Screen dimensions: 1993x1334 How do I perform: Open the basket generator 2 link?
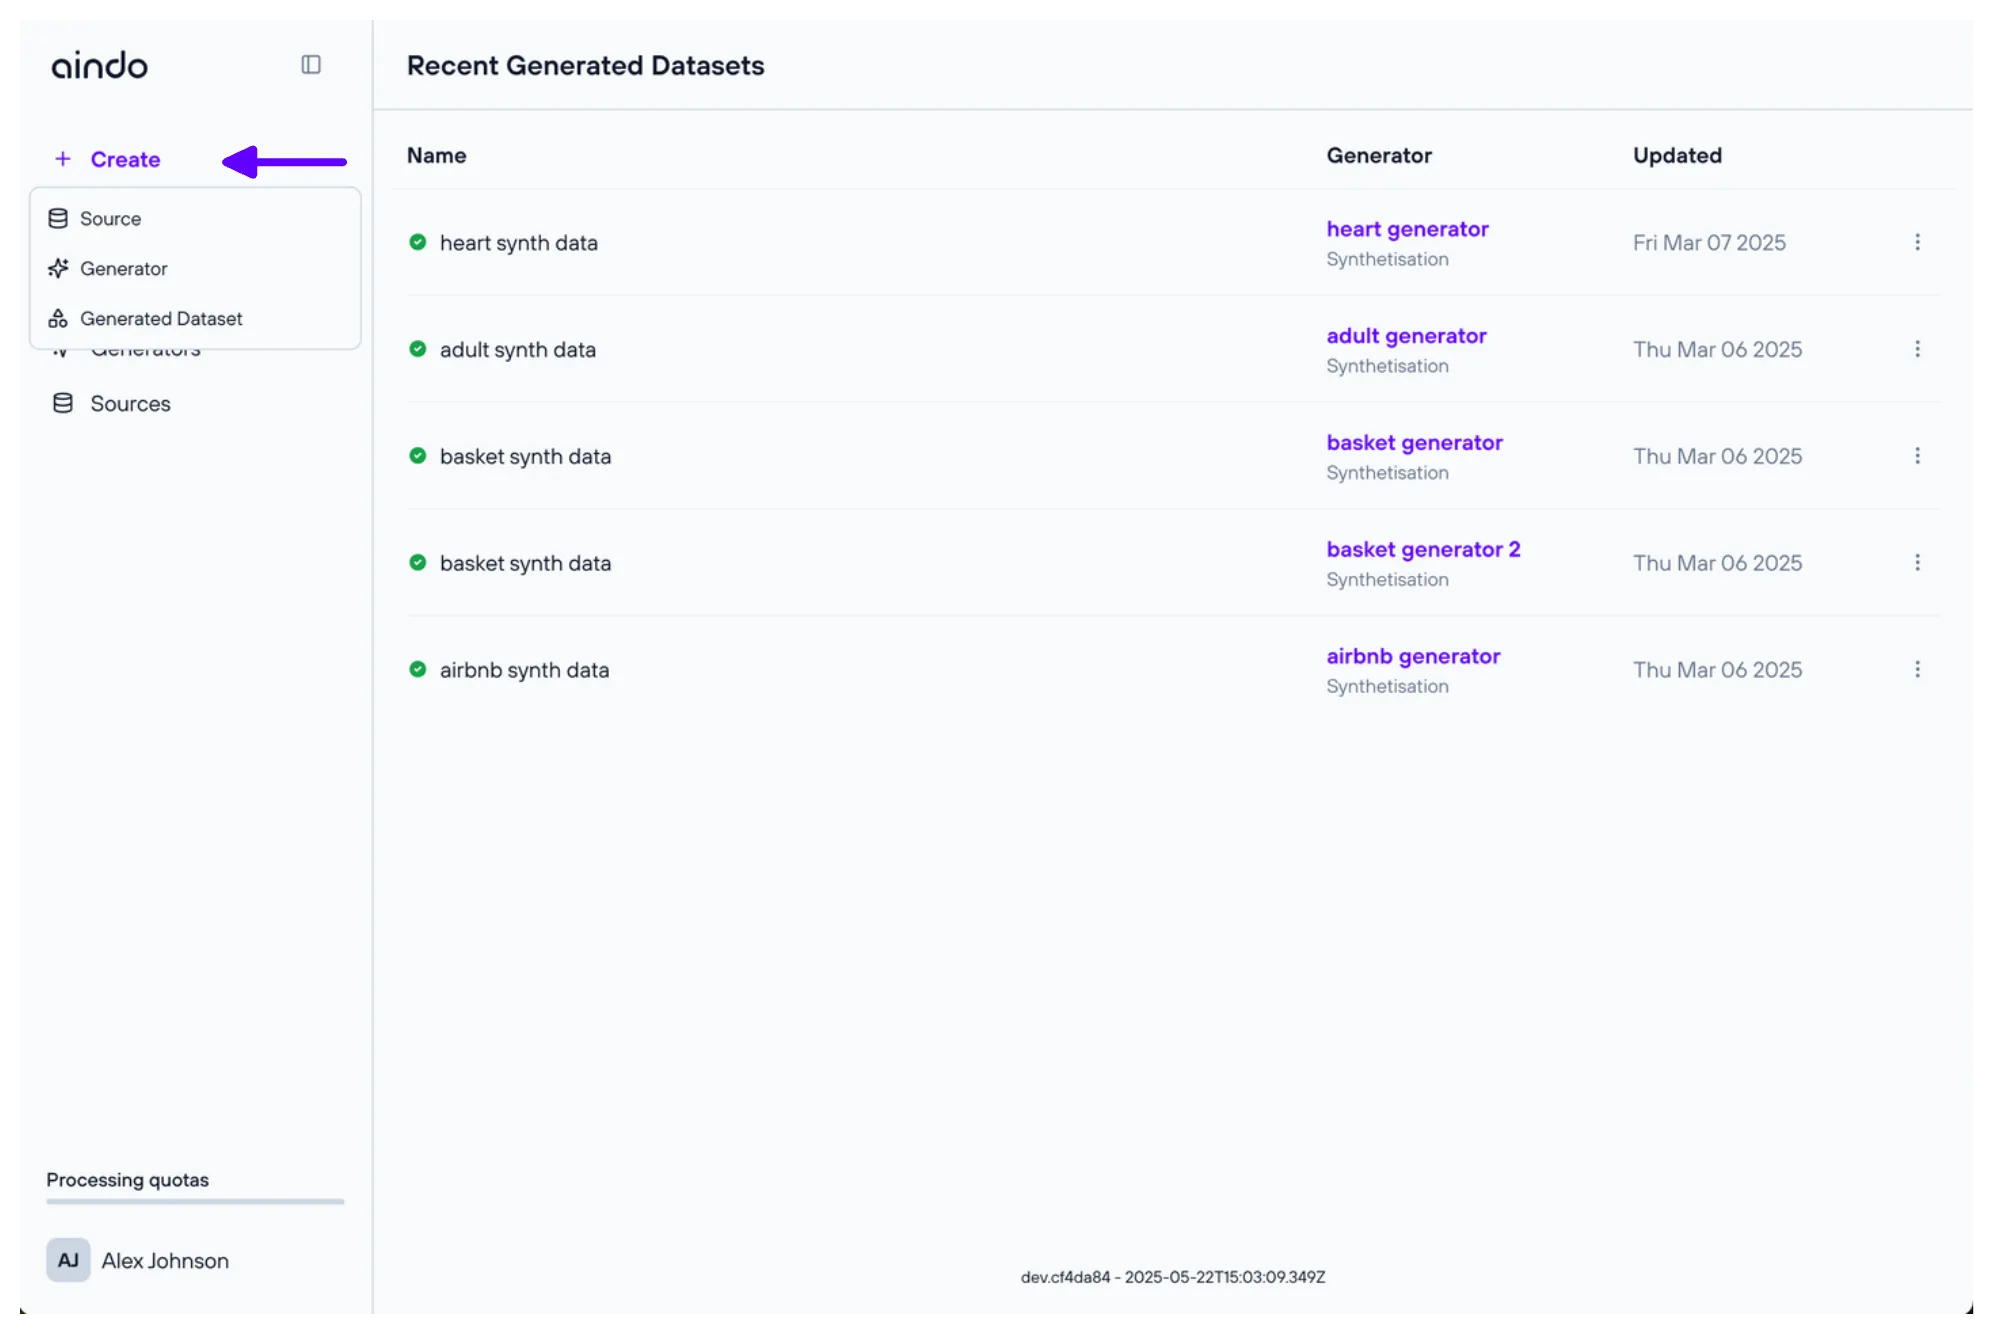pyautogui.click(x=1423, y=549)
